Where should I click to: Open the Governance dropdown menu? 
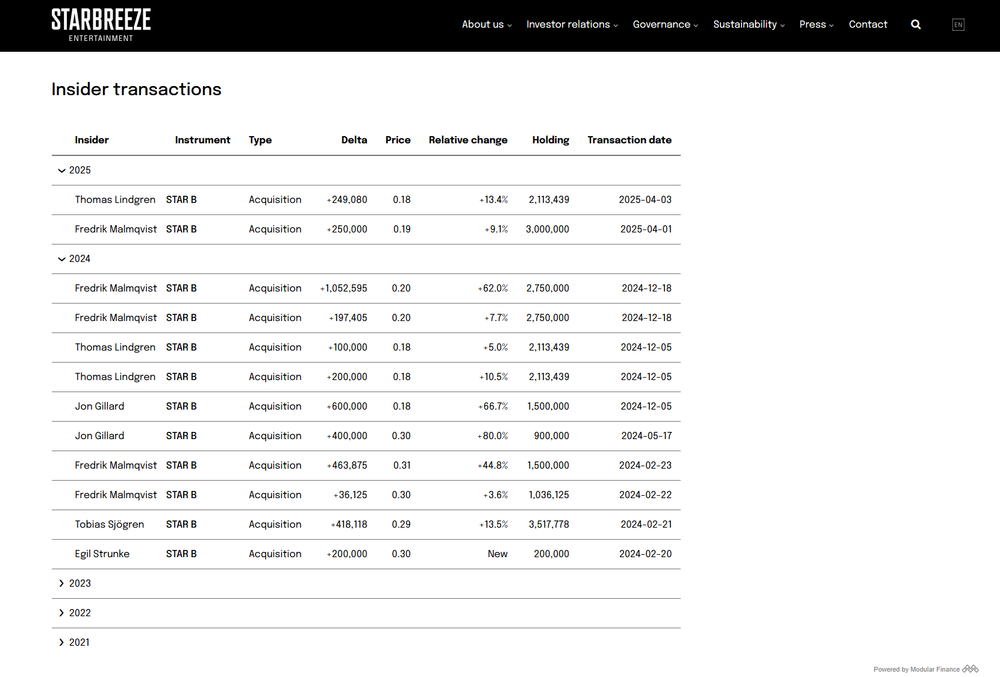pyautogui.click(x=665, y=24)
